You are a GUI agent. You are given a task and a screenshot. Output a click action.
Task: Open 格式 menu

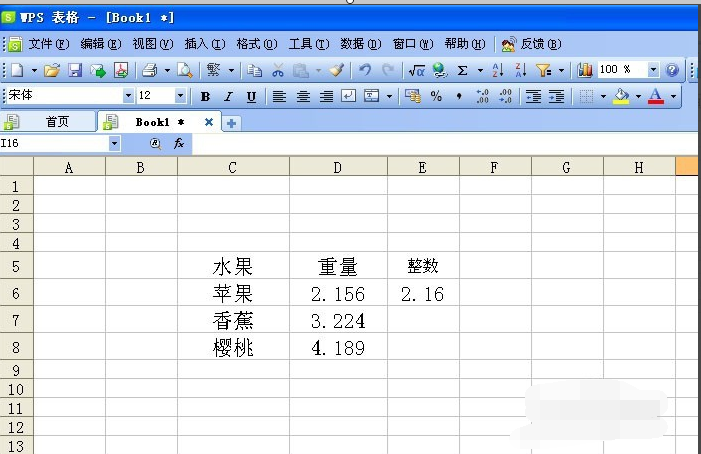click(257, 44)
